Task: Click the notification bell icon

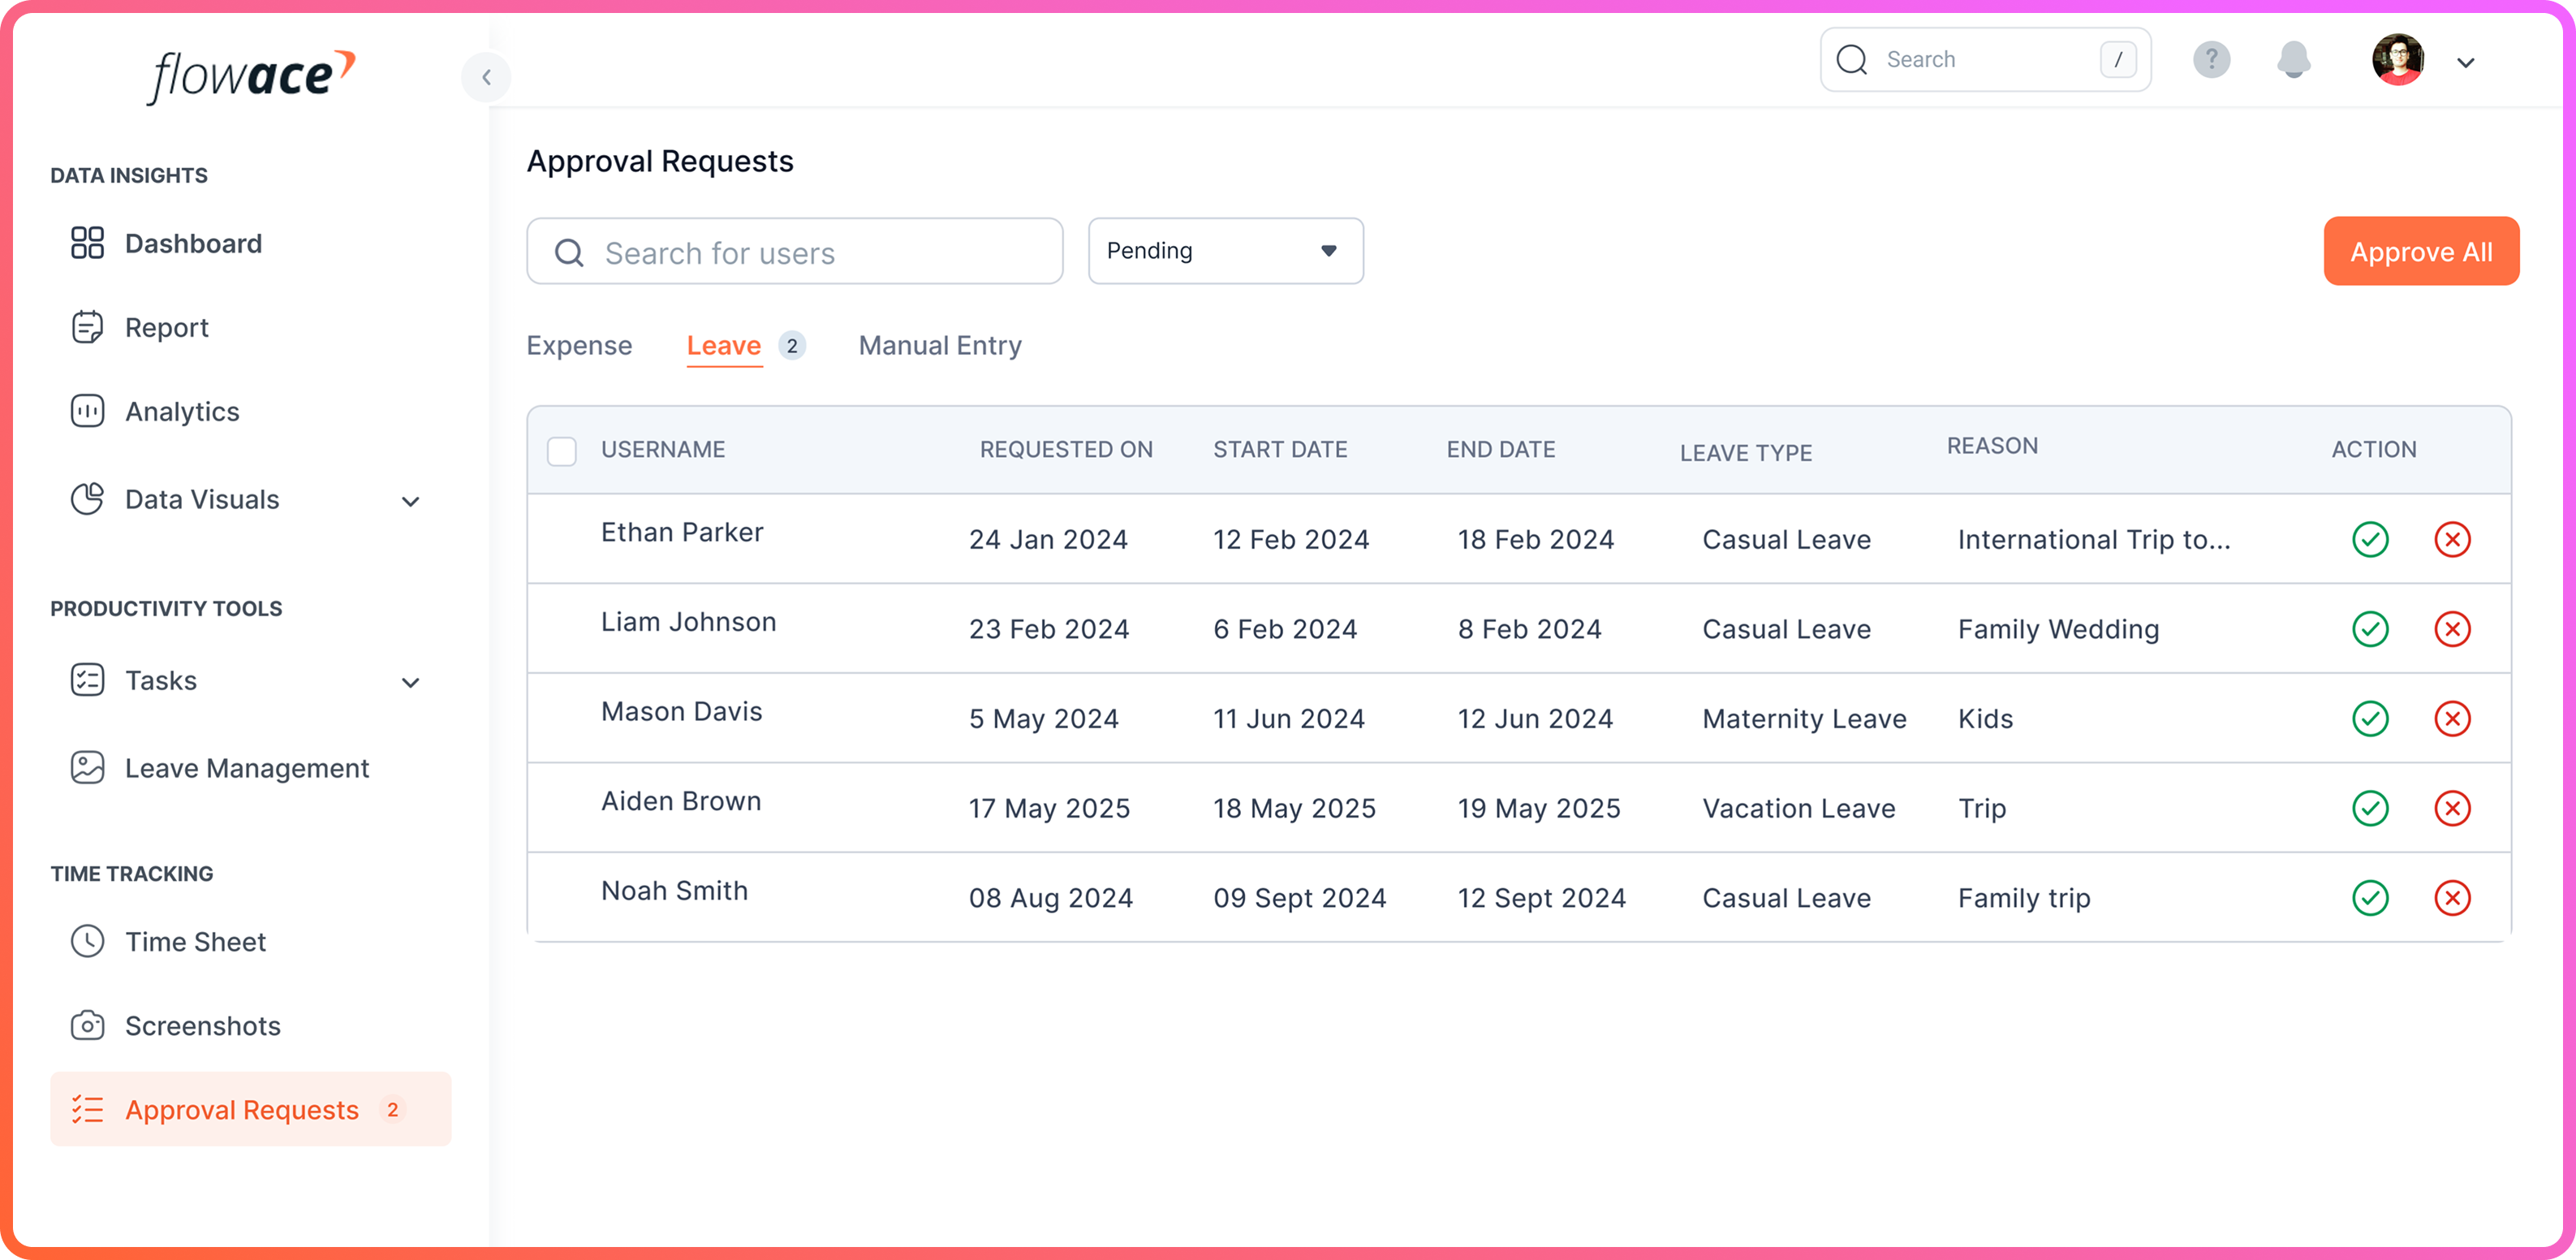Action: pos(2293,60)
